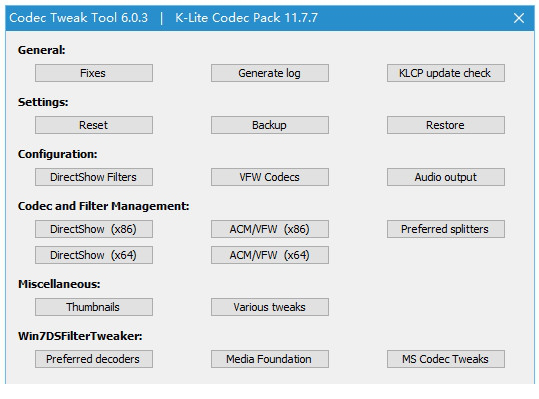Click the Generate log button
539x399 pixels.
pyautogui.click(x=270, y=73)
